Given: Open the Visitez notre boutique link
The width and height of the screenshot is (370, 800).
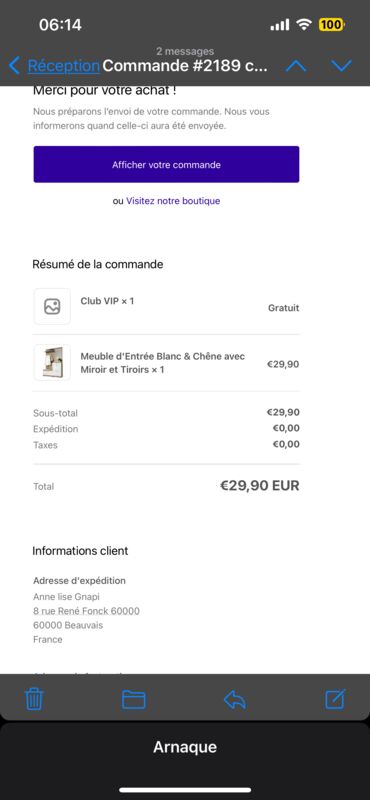Looking at the screenshot, I should pos(173,201).
